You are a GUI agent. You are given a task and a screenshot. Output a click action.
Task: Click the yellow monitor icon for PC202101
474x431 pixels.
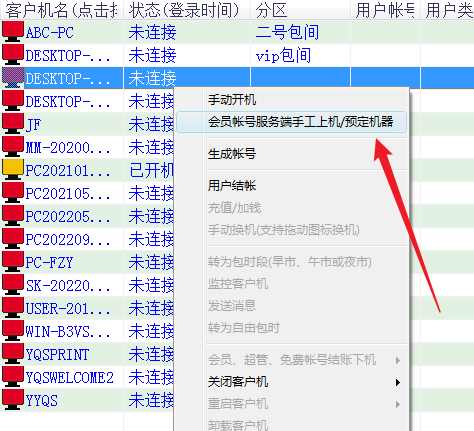click(13, 170)
